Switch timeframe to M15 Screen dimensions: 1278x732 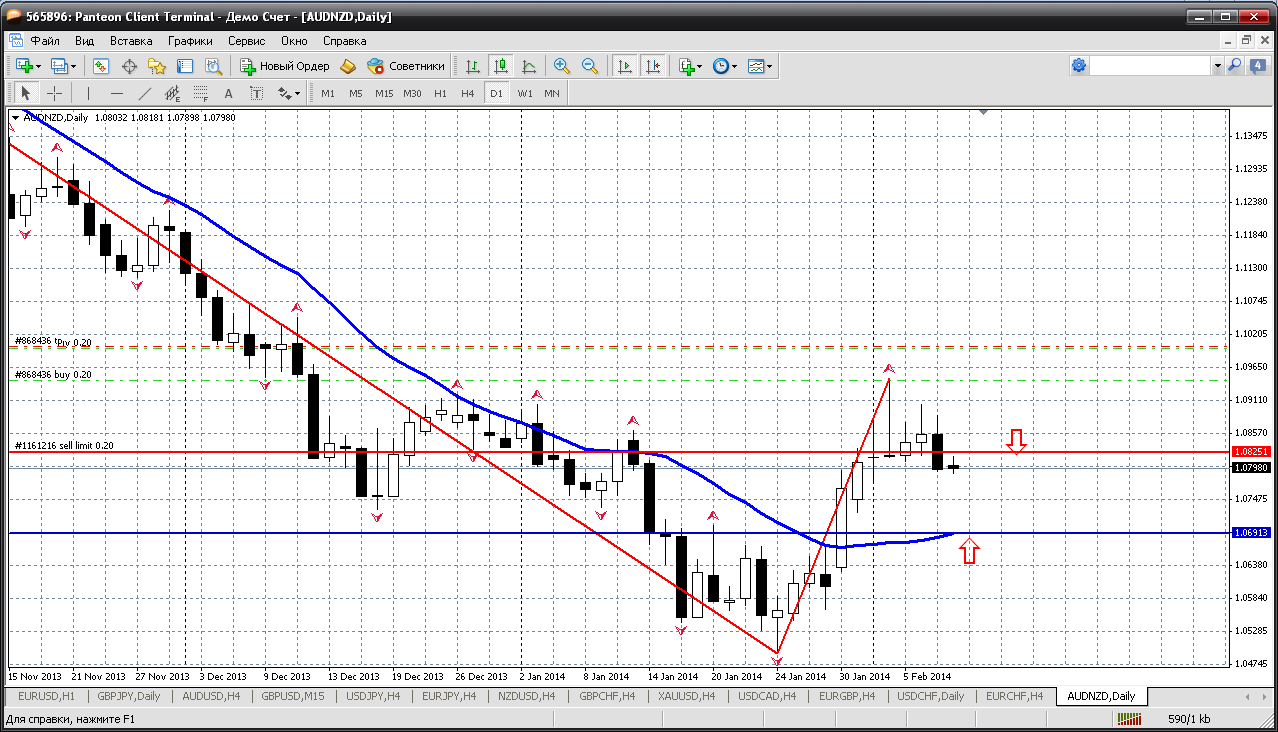click(x=384, y=93)
